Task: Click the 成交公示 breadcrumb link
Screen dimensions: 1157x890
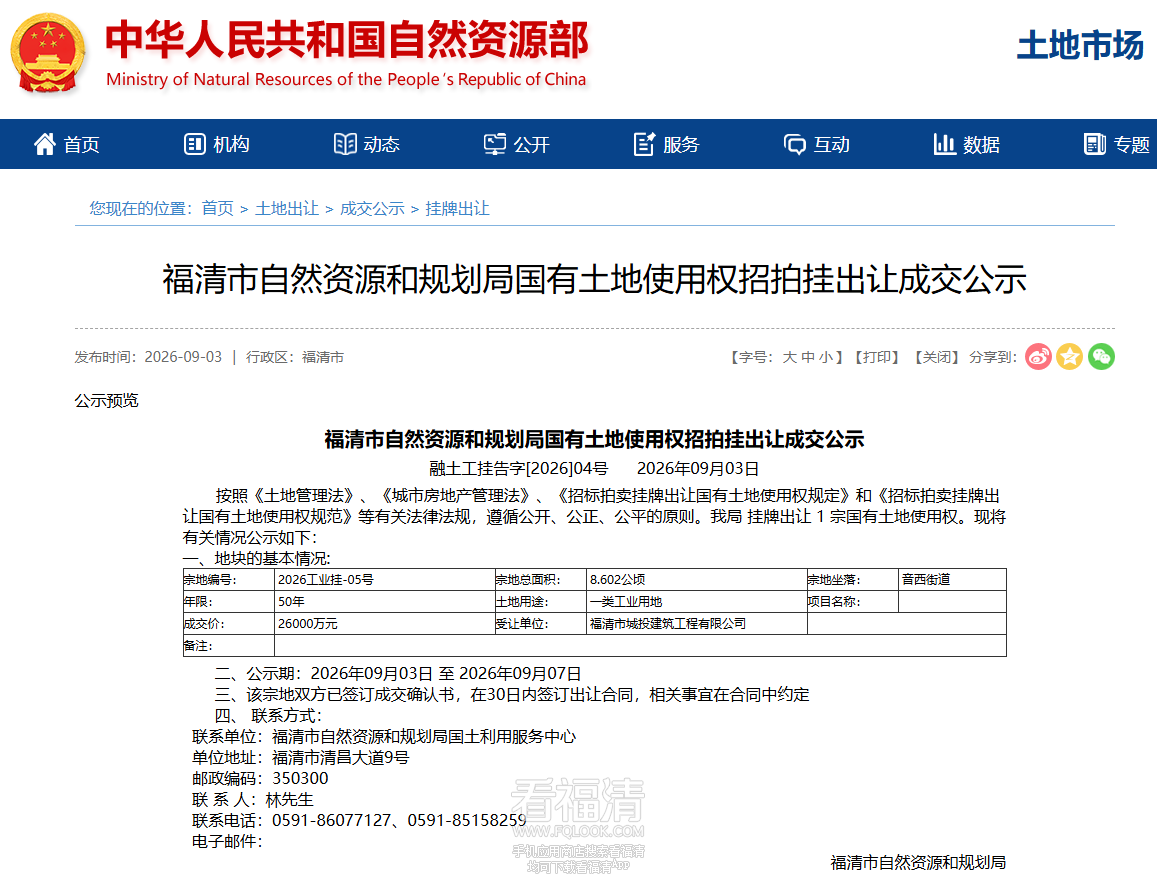Action: [372, 209]
